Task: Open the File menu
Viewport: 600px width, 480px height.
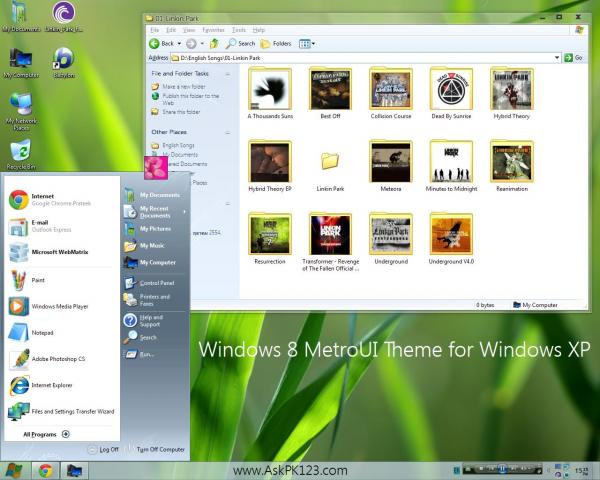Action: (x=155, y=30)
